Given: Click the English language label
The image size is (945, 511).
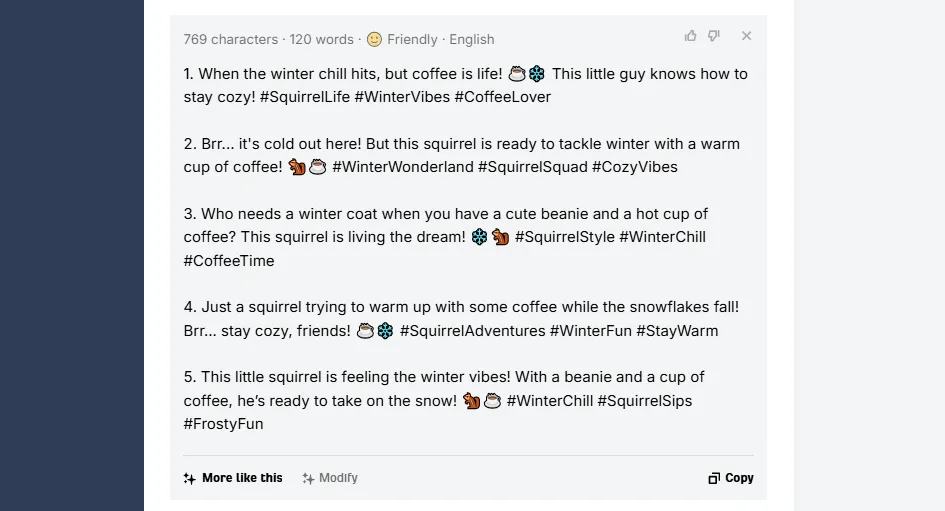Looking at the screenshot, I should (x=472, y=39).
